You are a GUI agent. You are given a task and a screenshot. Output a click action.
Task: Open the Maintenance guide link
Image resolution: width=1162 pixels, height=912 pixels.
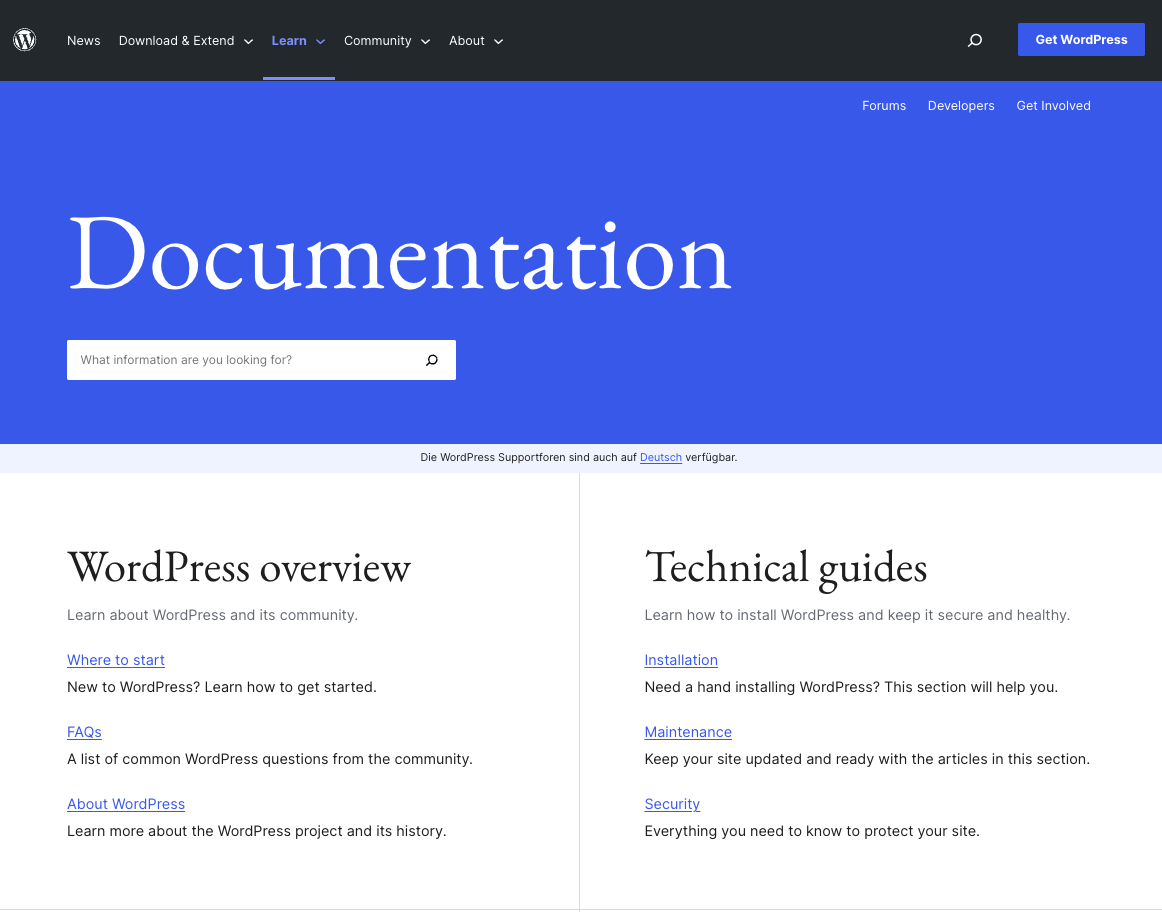coord(688,732)
